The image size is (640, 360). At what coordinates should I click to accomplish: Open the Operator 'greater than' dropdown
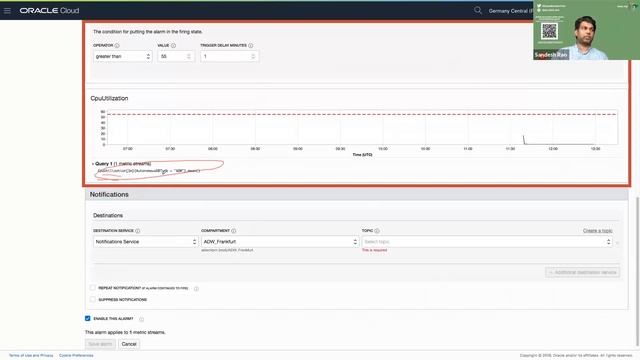pos(122,56)
